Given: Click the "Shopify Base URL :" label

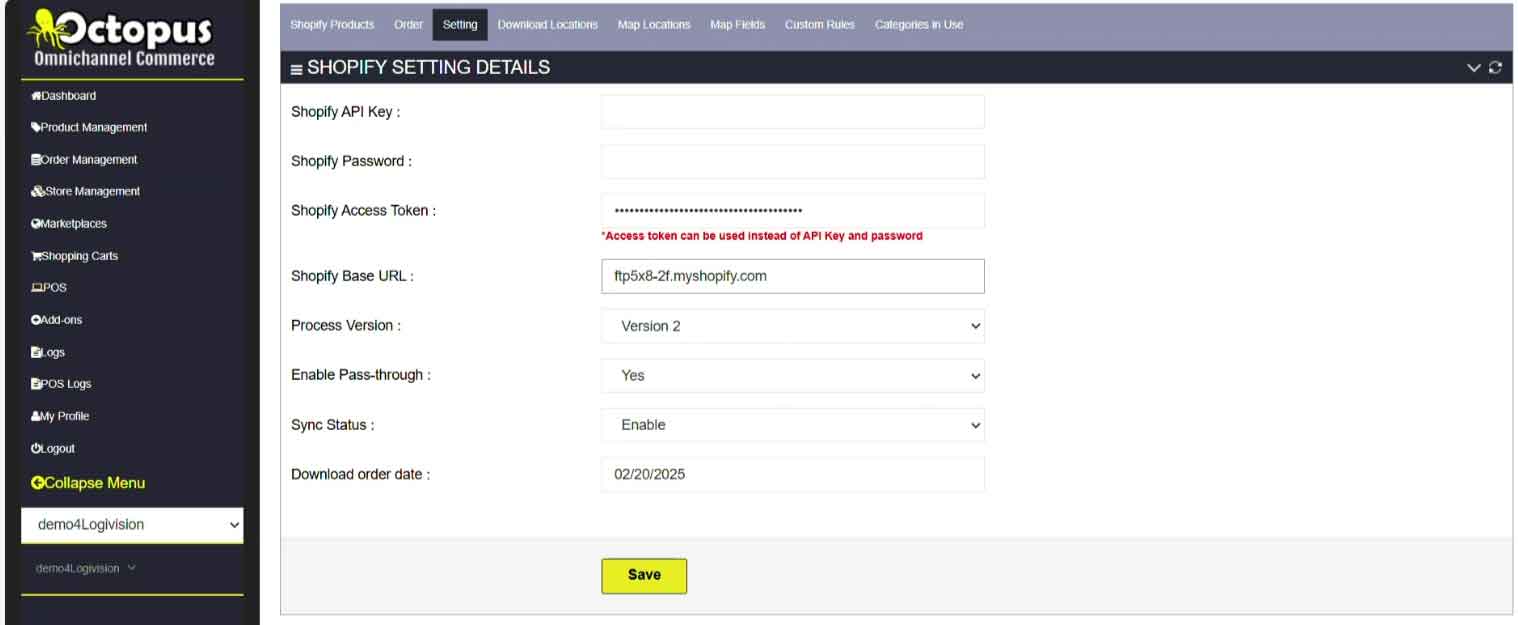Looking at the screenshot, I should 352,276.
